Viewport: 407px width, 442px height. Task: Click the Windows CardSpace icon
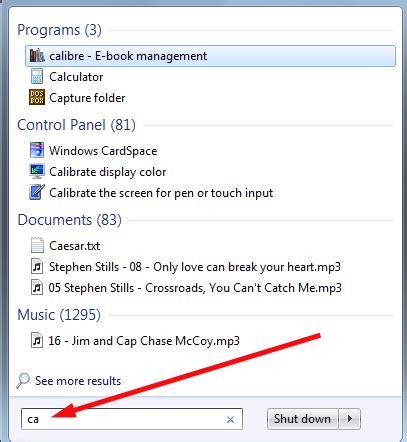click(x=37, y=150)
